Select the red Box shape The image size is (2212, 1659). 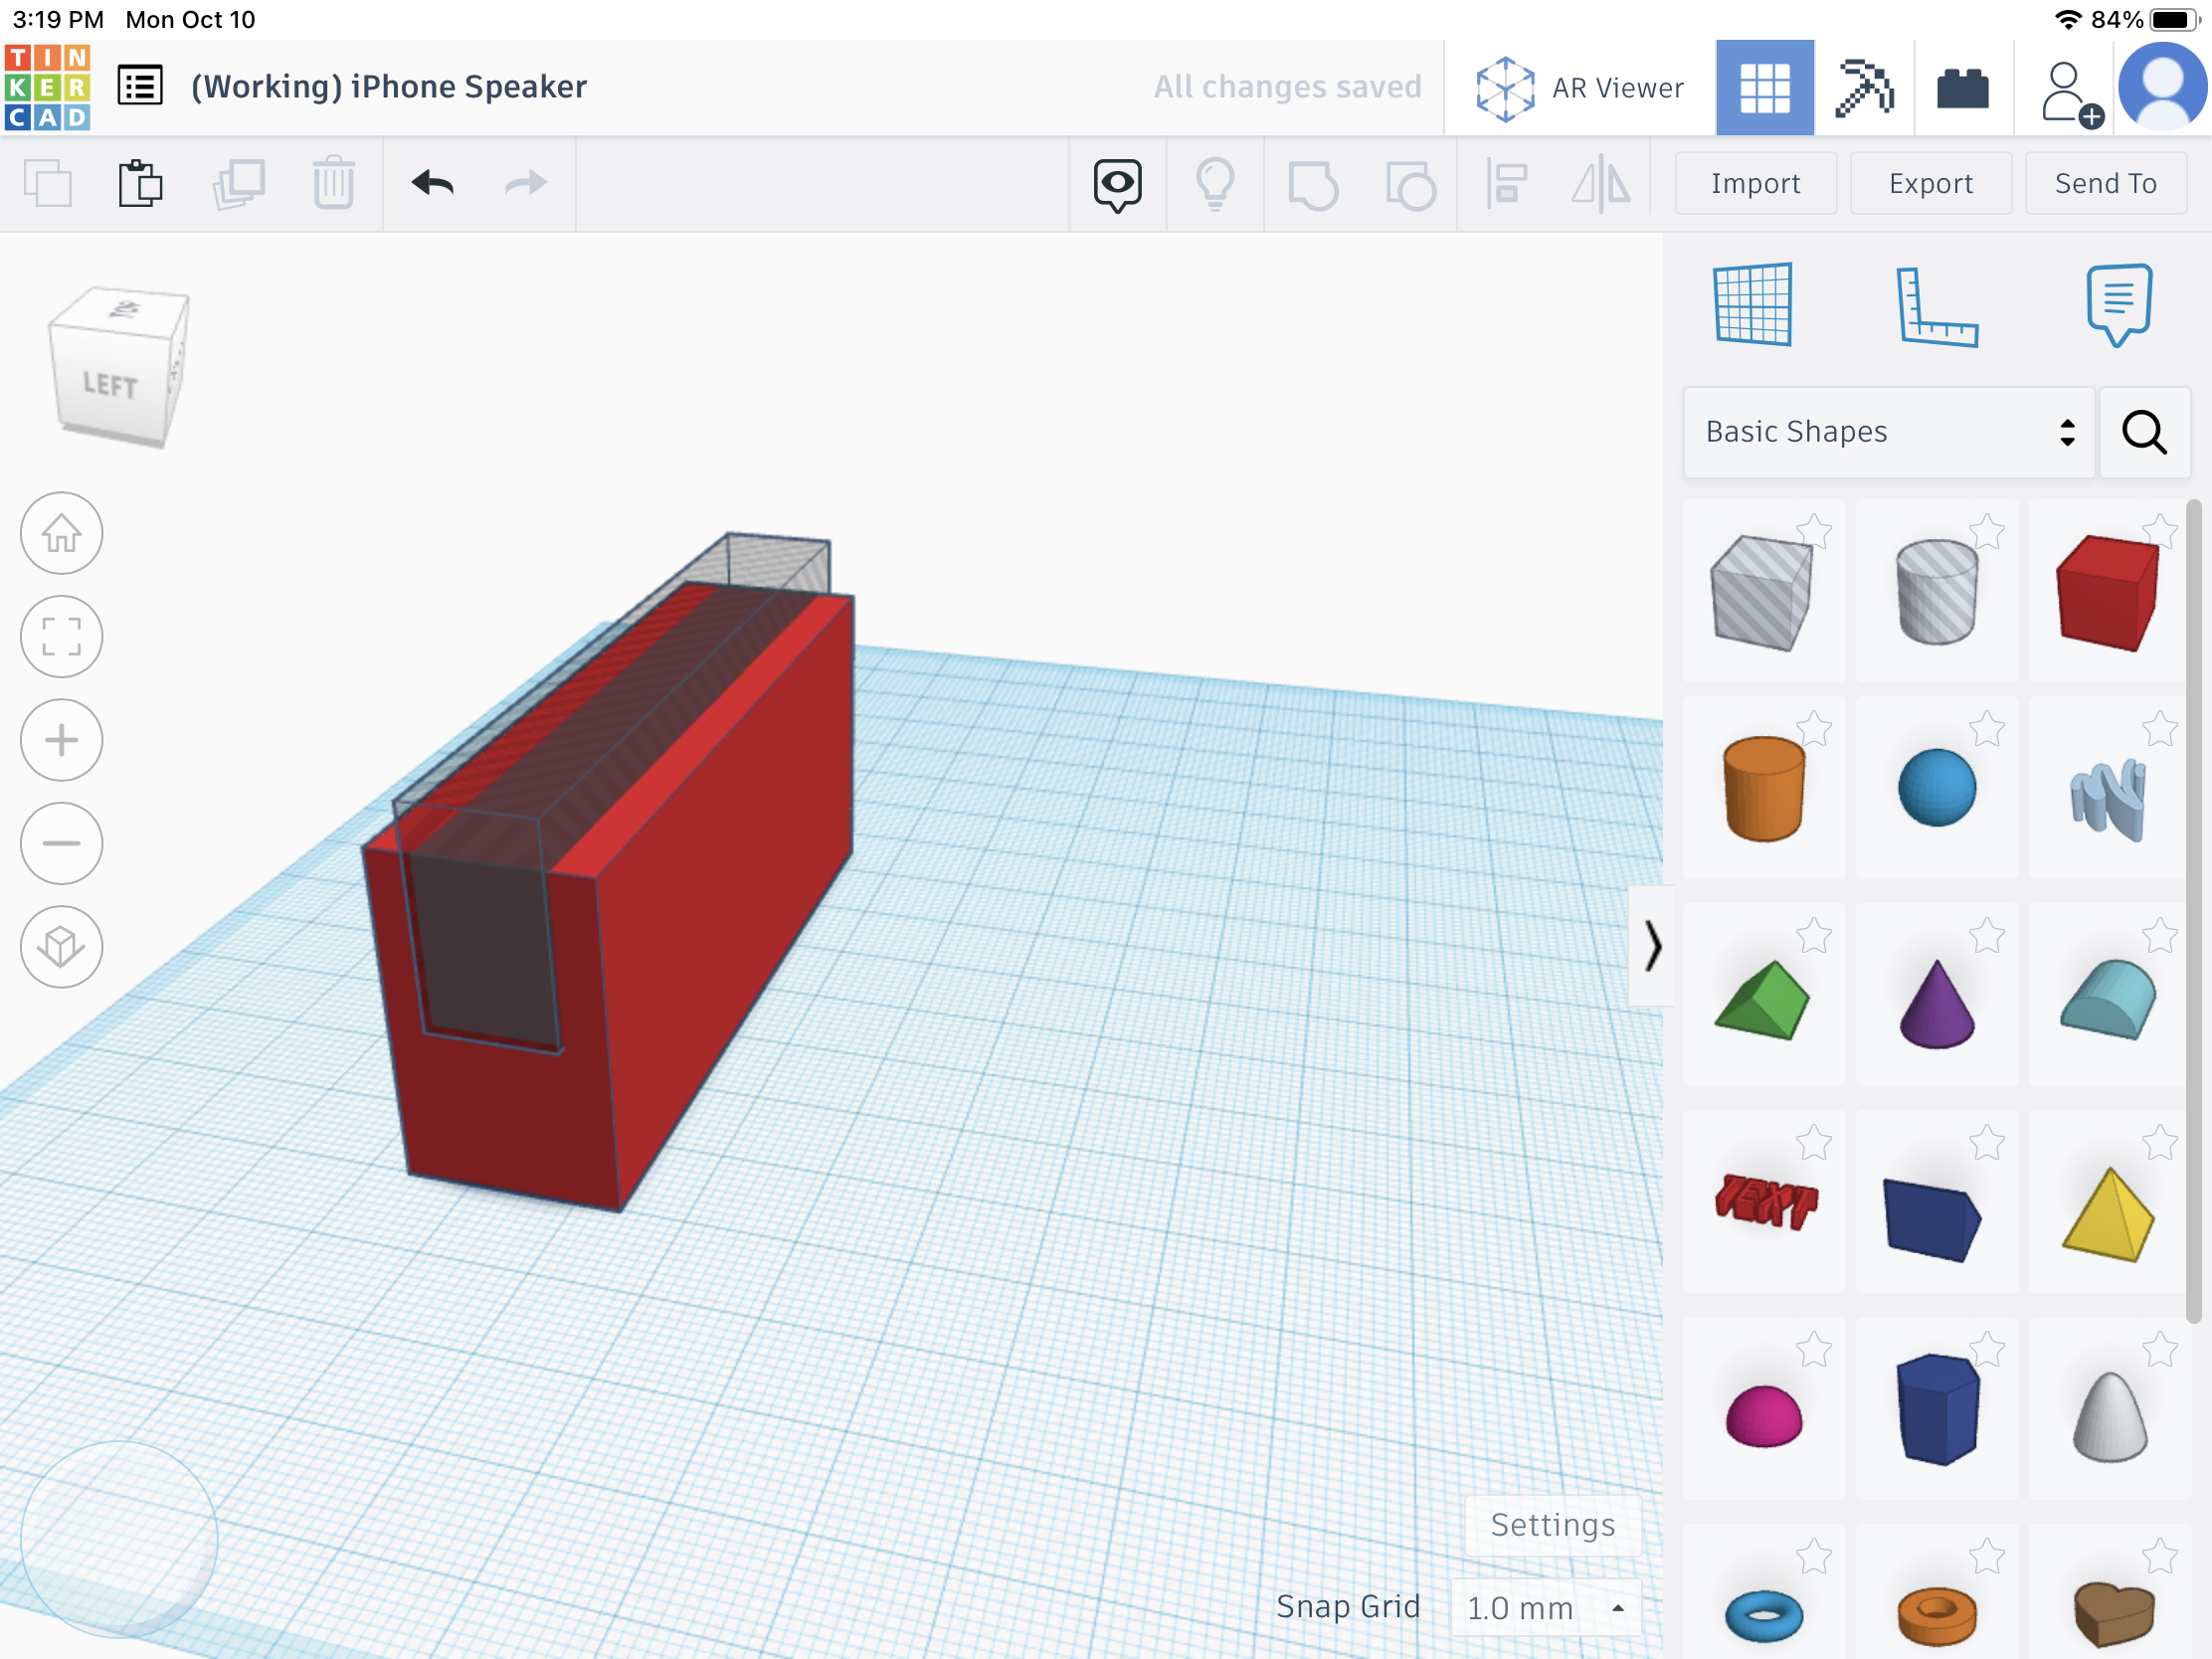tap(2107, 592)
